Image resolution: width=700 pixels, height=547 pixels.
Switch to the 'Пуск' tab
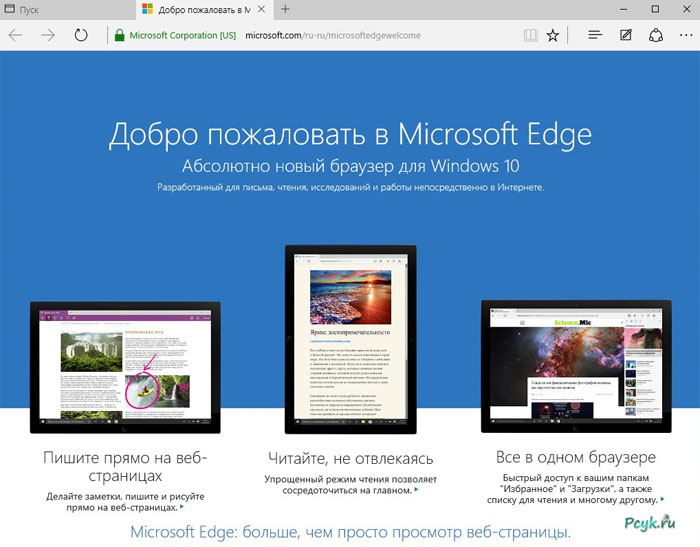(68, 9)
